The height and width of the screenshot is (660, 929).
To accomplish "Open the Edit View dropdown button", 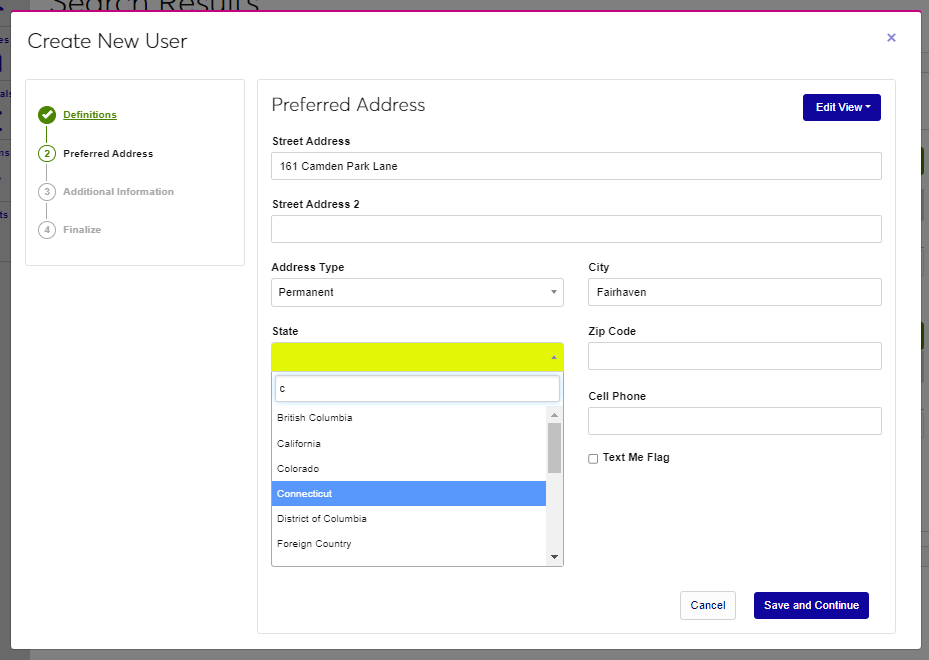I will point(841,107).
